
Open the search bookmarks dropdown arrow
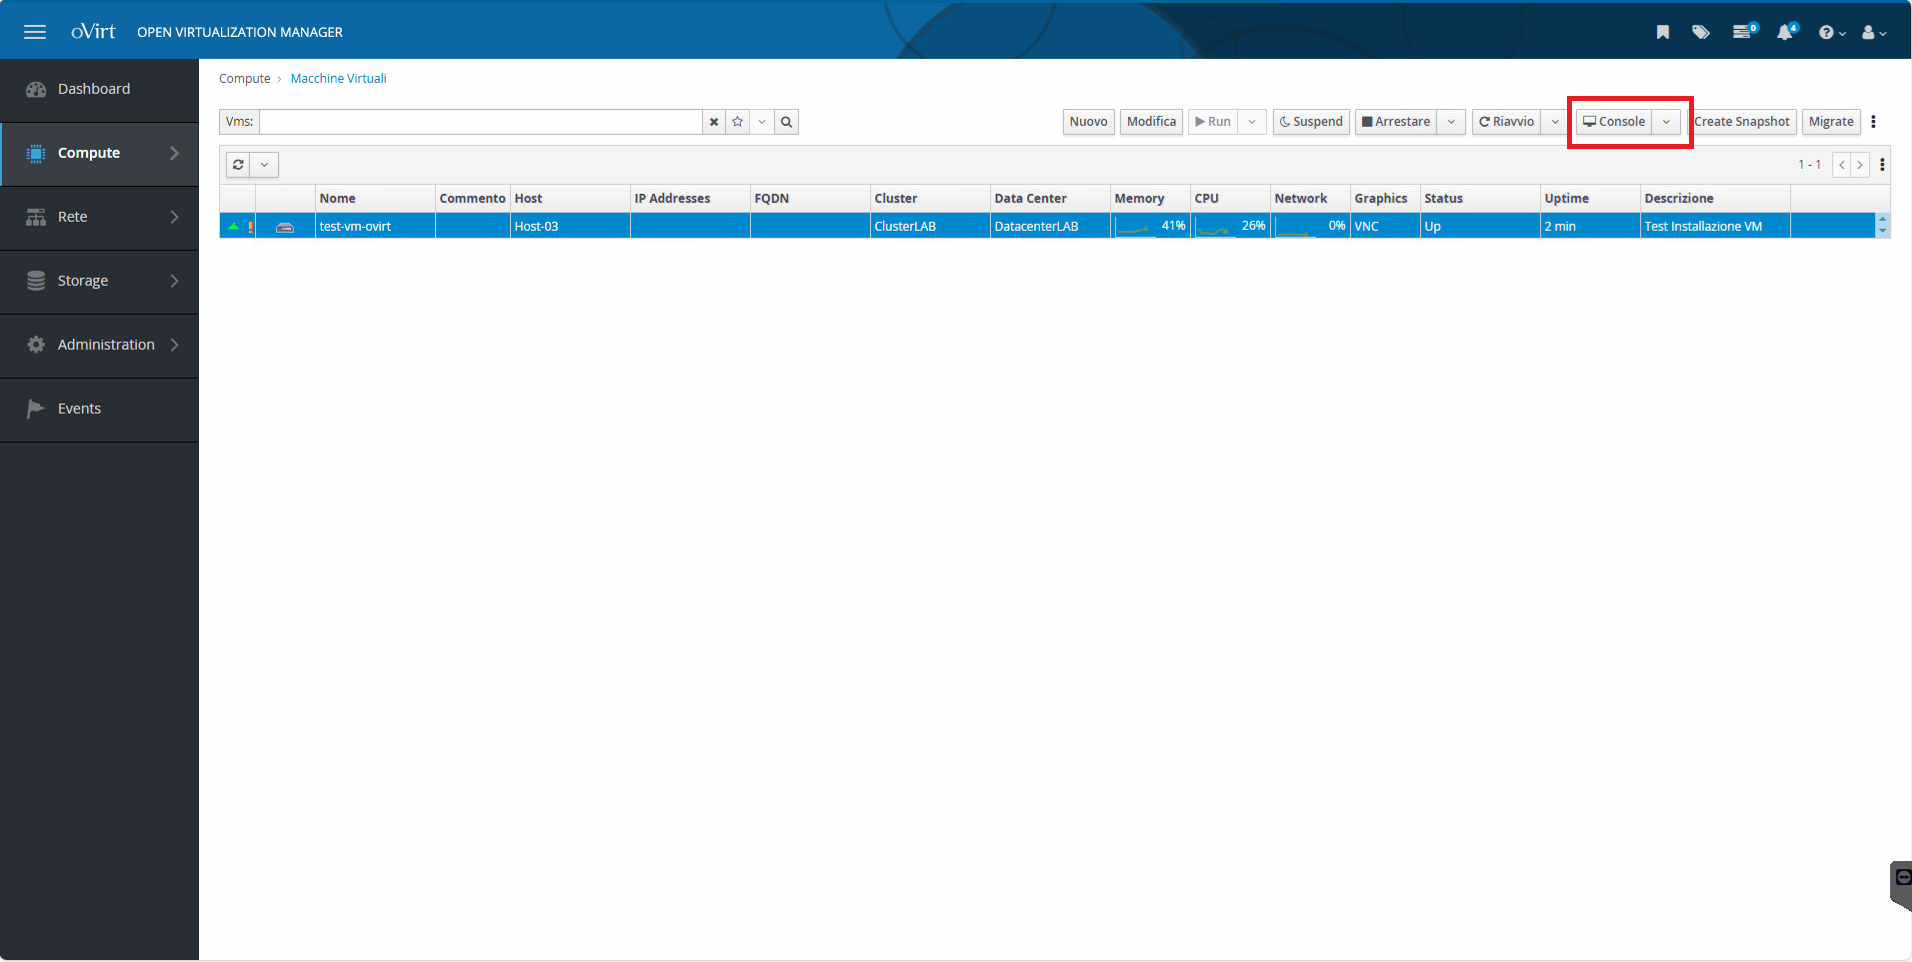pyautogui.click(x=762, y=122)
